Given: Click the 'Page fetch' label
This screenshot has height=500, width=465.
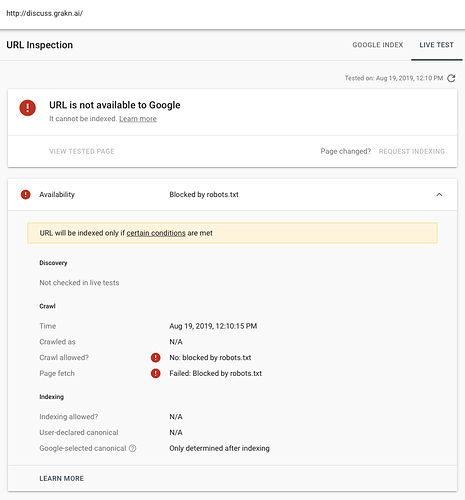Looking at the screenshot, I should (57, 373).
